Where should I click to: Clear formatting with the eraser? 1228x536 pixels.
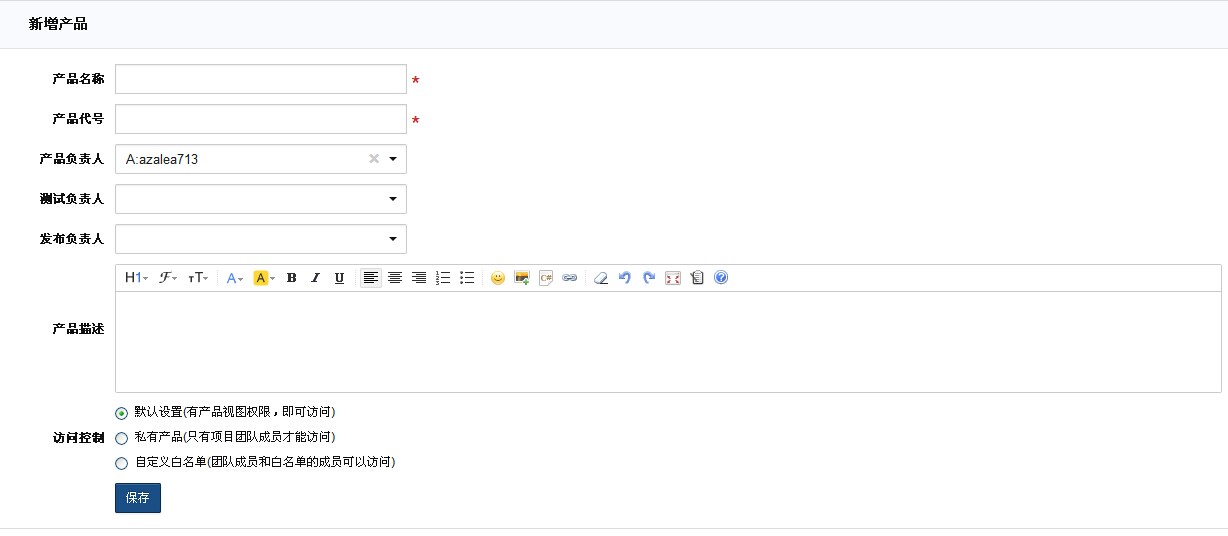click(601, 278)
